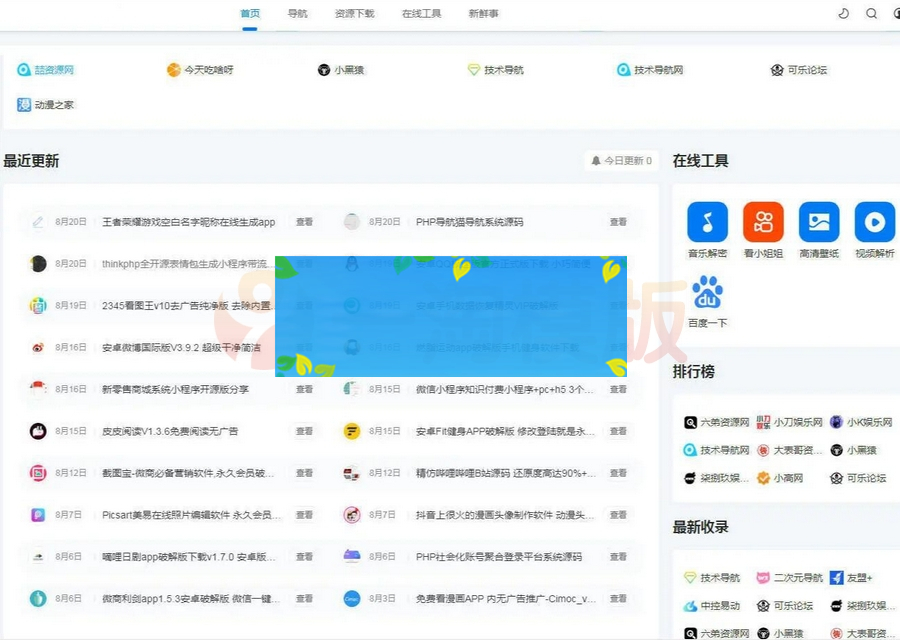
Task: Select the 视频解析 video parser icon
Action: (873, 224)
